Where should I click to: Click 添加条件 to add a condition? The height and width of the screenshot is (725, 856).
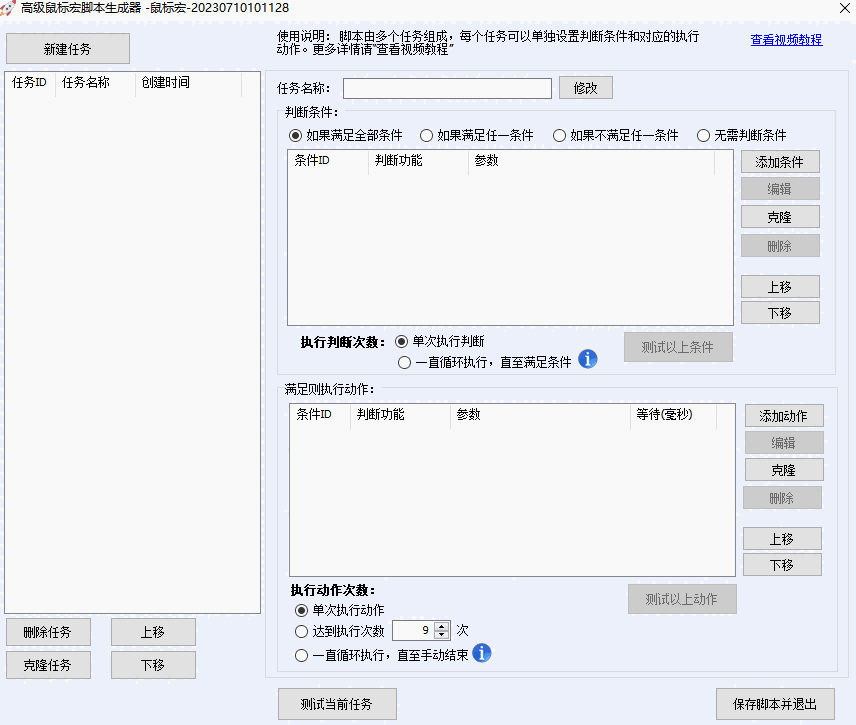780,161
